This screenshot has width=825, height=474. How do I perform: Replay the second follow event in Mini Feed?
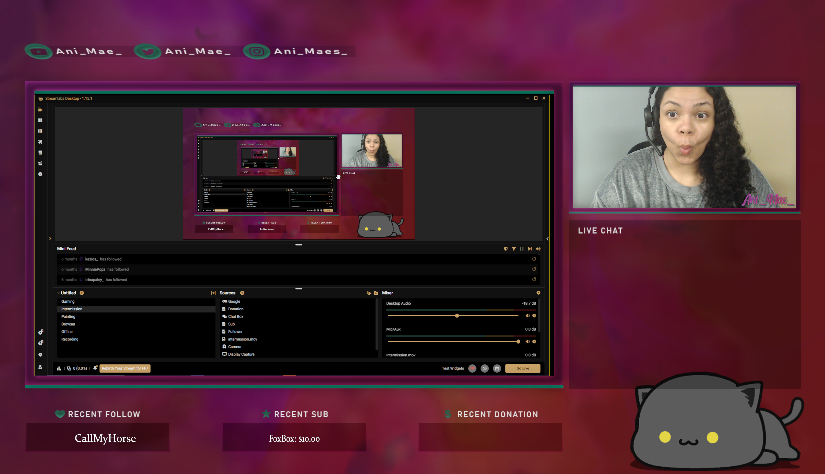[x=534, y=269]
